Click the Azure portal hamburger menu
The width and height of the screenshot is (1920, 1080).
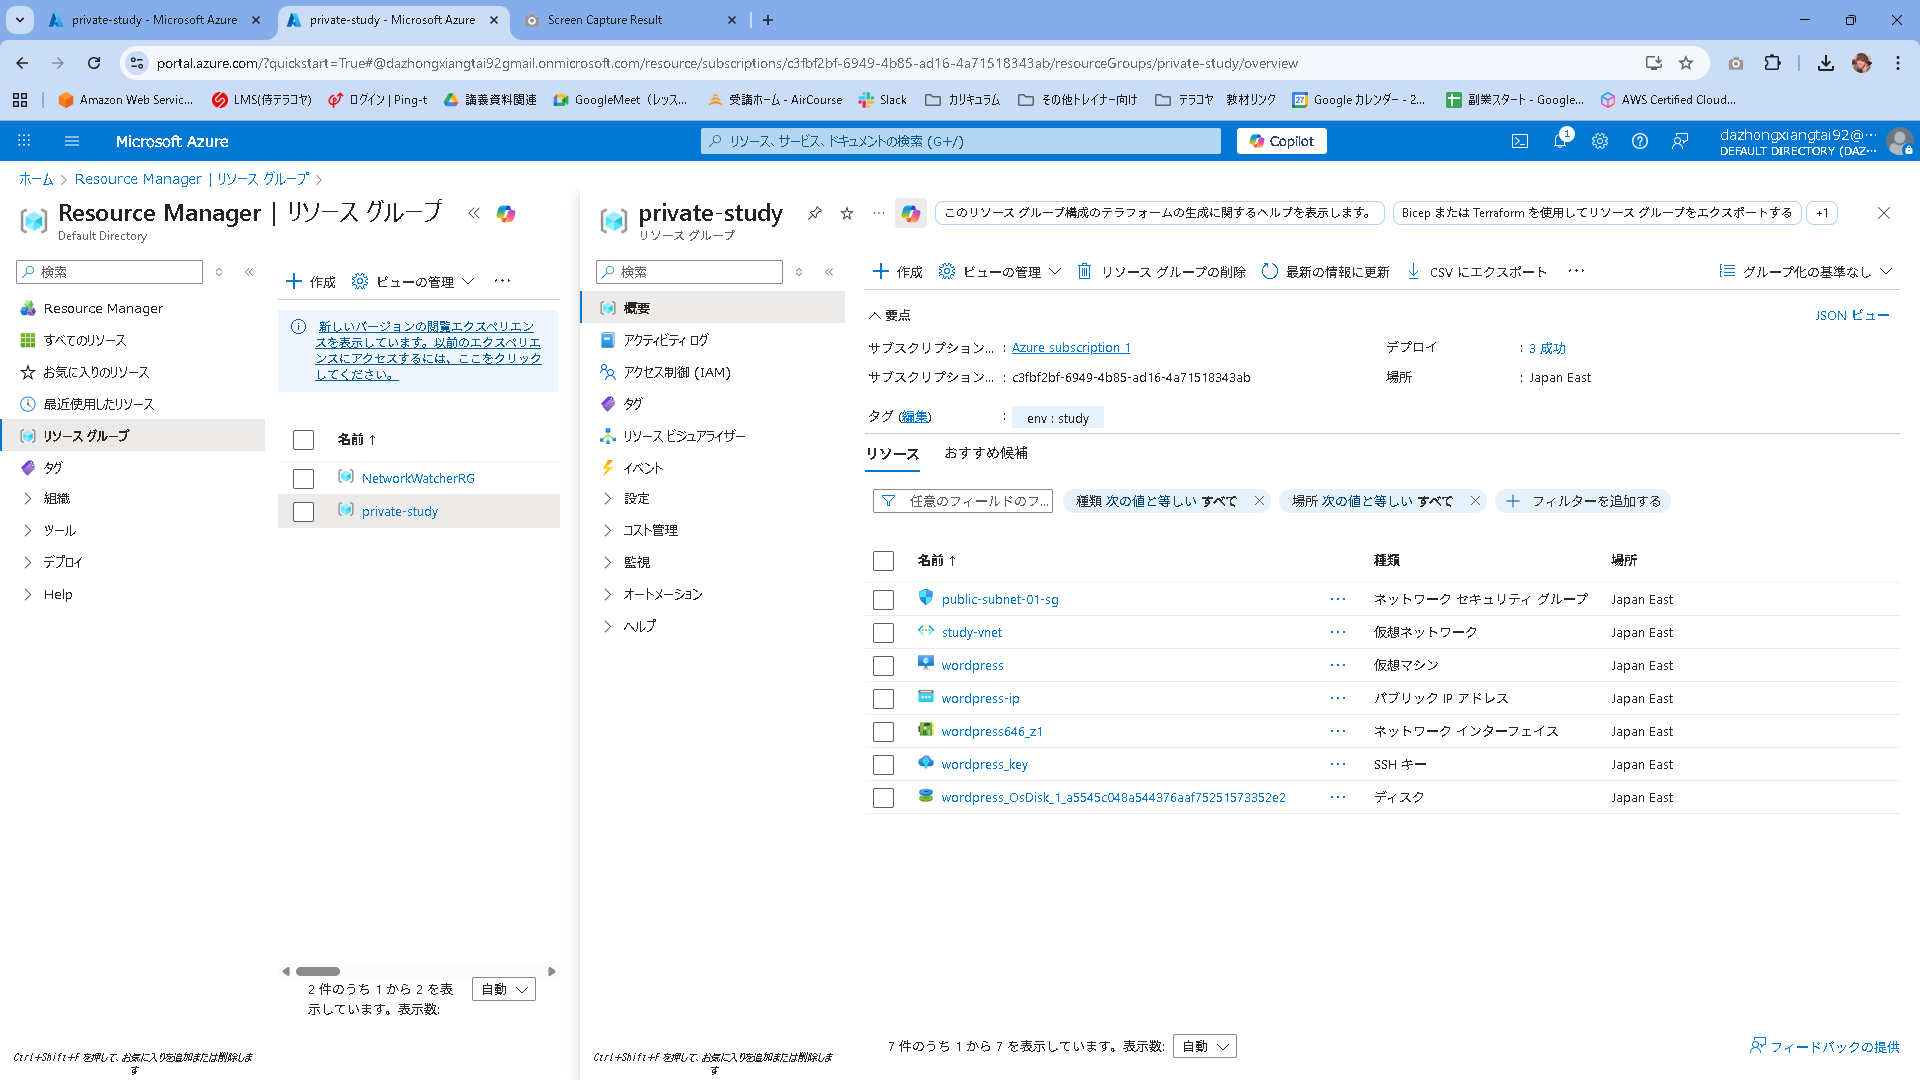(72, 141)
